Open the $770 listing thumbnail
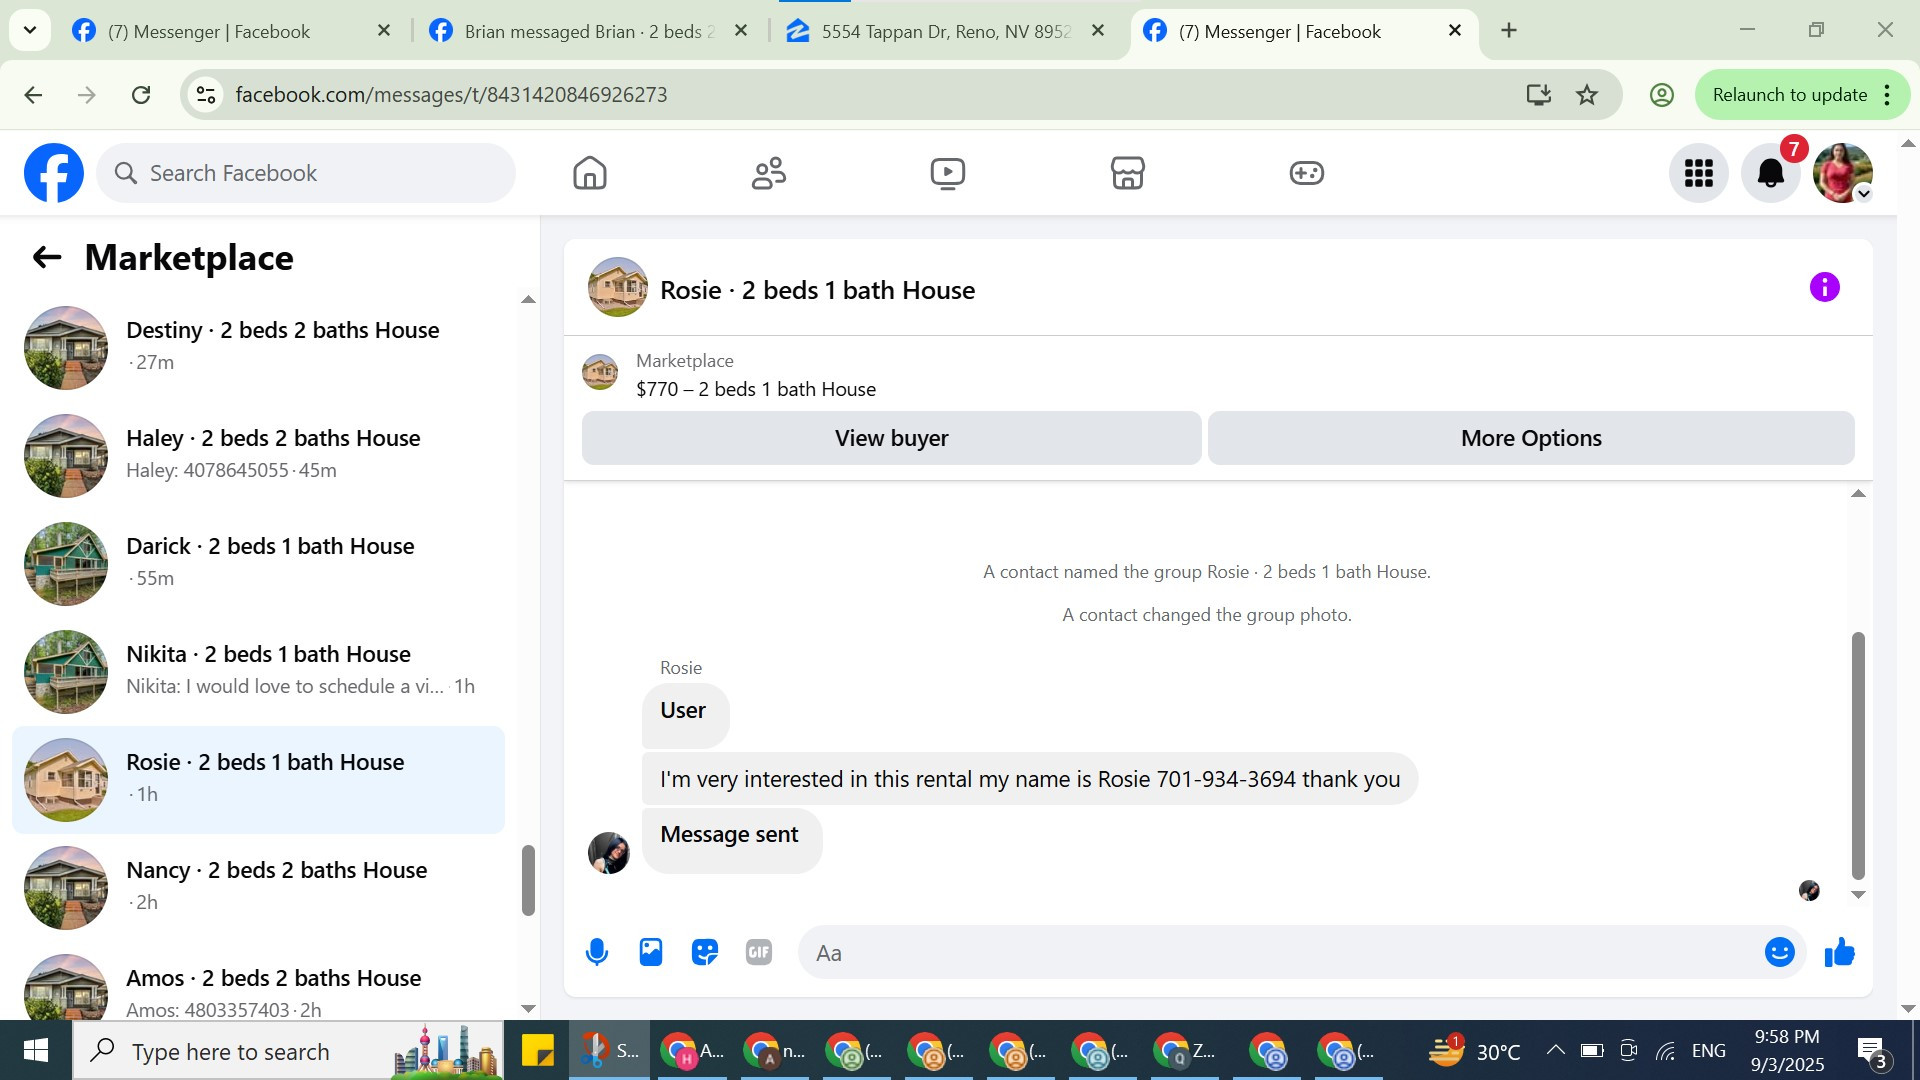The width and height of the screenshot is (1920, 1080). pyautogui.click(x=600, y=373)
